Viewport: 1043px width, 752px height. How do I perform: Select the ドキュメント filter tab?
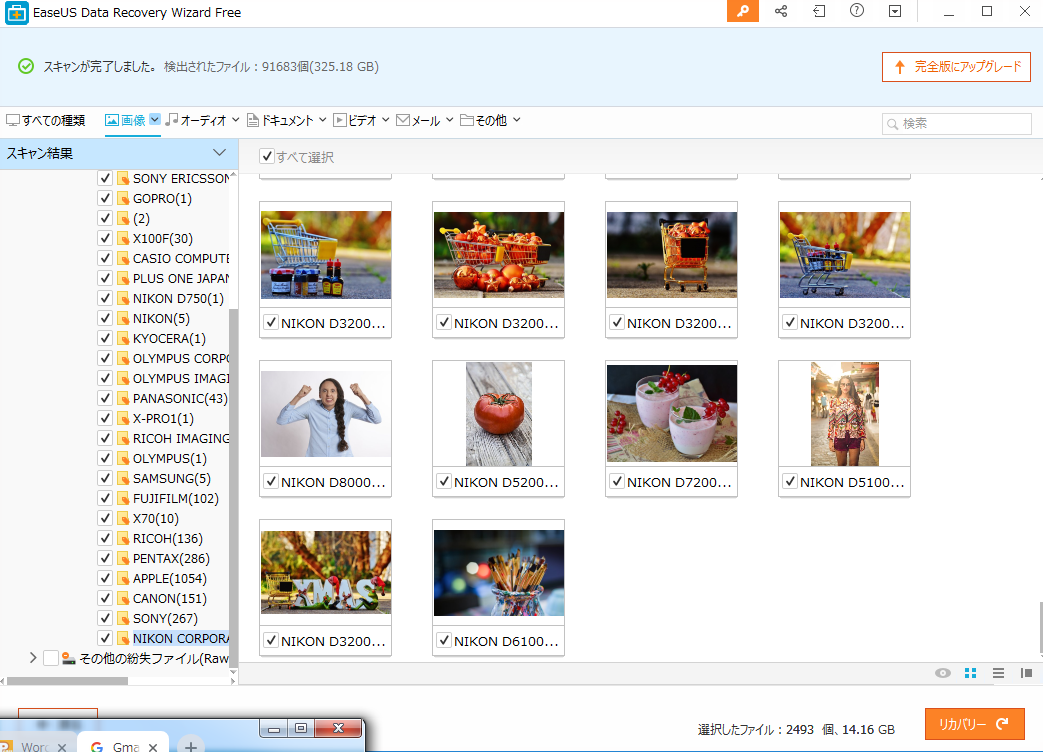280,120
